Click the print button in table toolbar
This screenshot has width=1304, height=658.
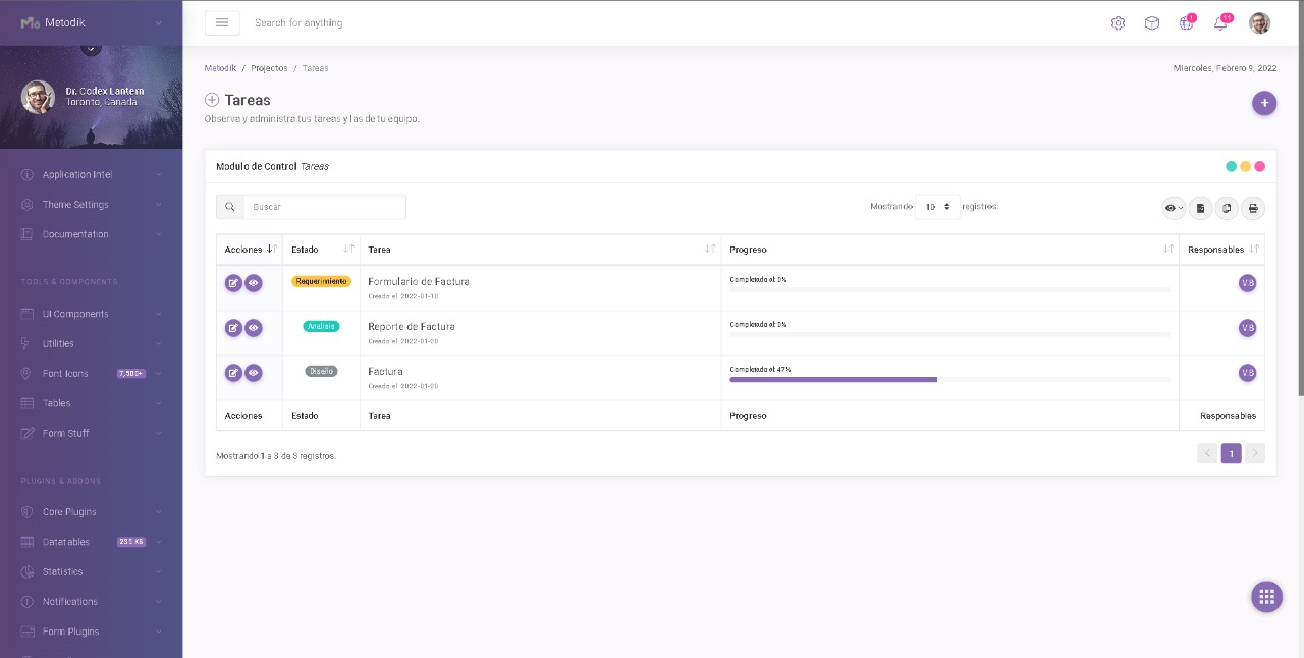pyautogui.click(x=1253, y=208)
